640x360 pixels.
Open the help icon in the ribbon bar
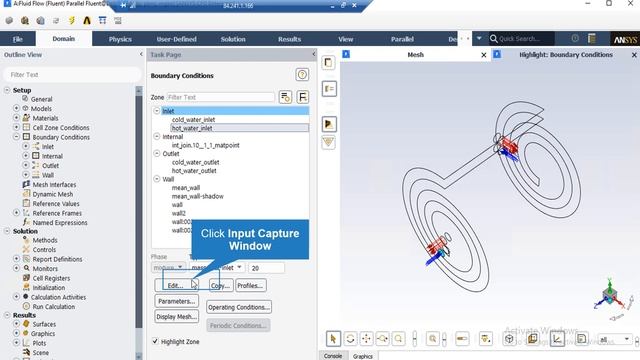pyautogui.click(x=575, y=38)
